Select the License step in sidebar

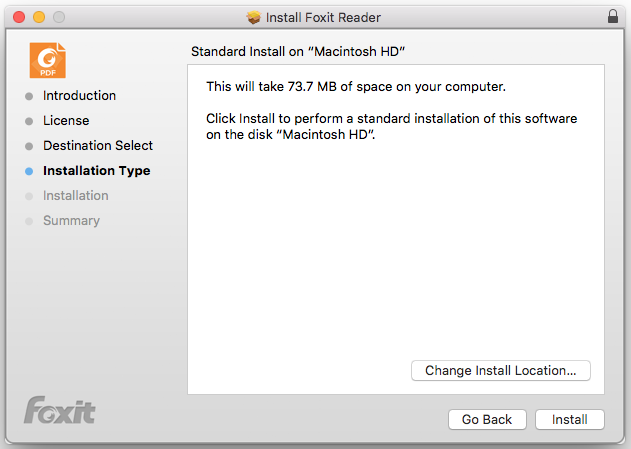point(66,121)
